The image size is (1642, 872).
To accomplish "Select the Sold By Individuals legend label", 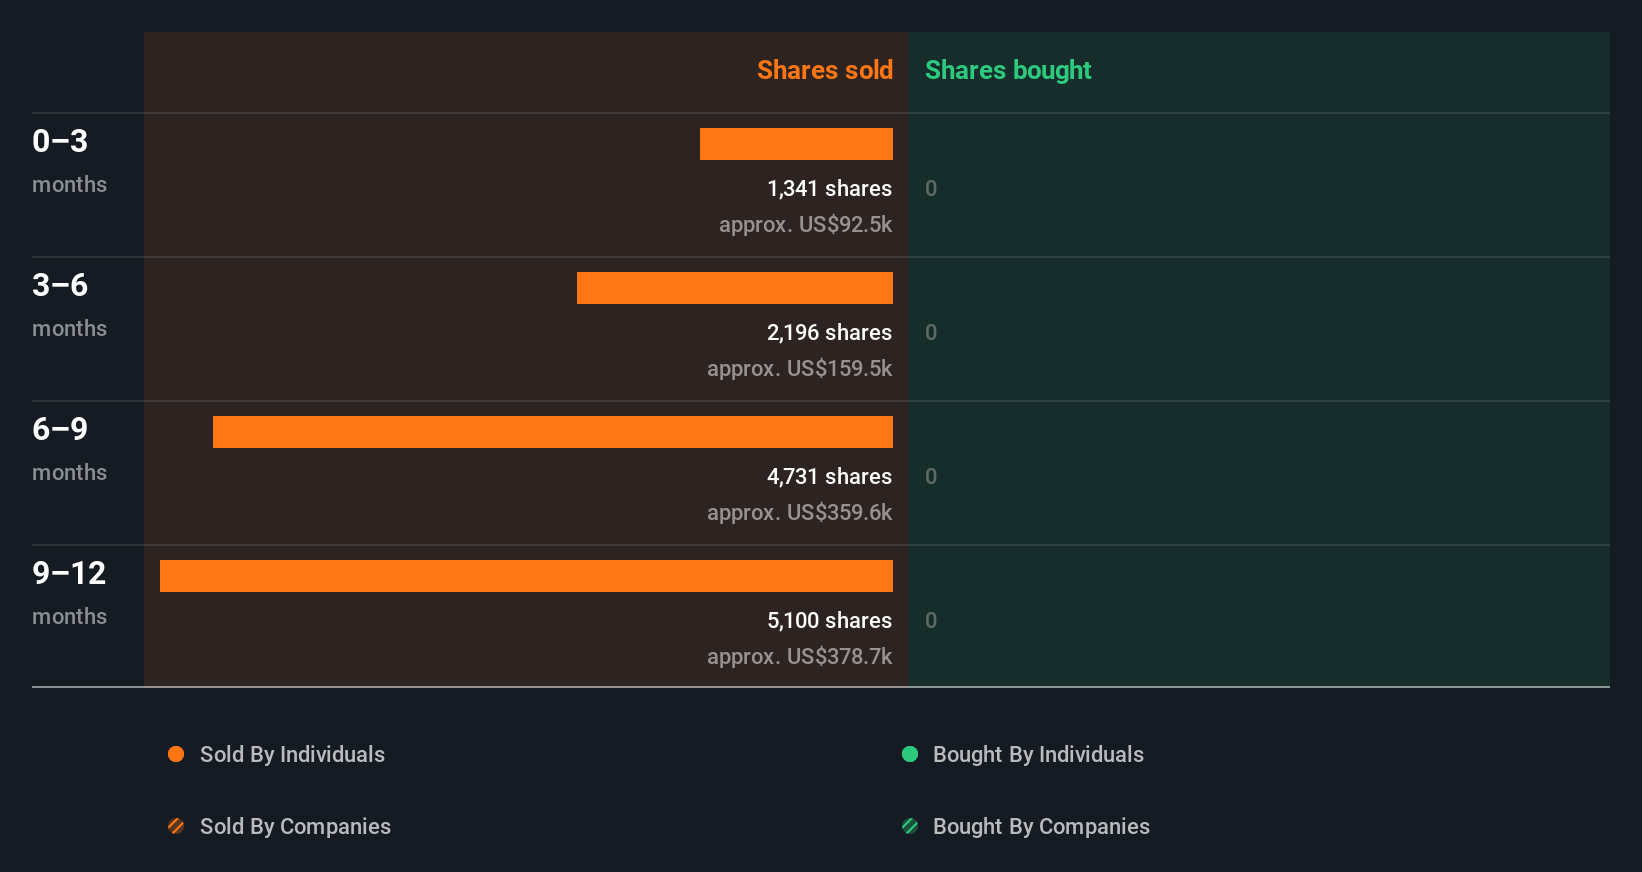I will 292,754.
